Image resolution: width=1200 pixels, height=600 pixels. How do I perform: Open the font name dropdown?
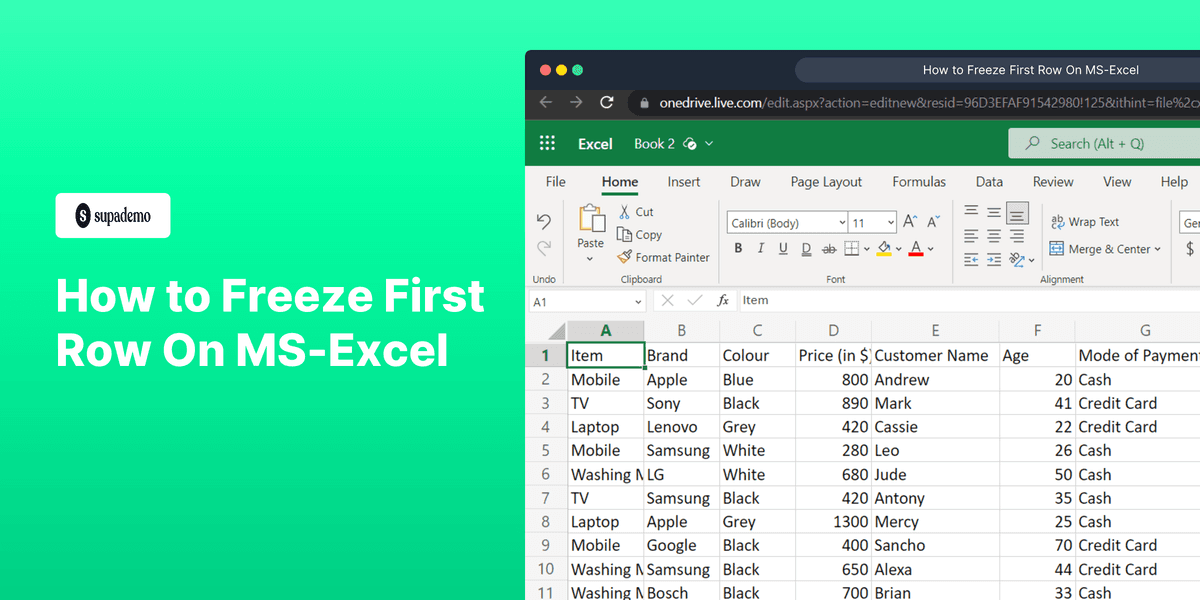click(x=841, y=222)
